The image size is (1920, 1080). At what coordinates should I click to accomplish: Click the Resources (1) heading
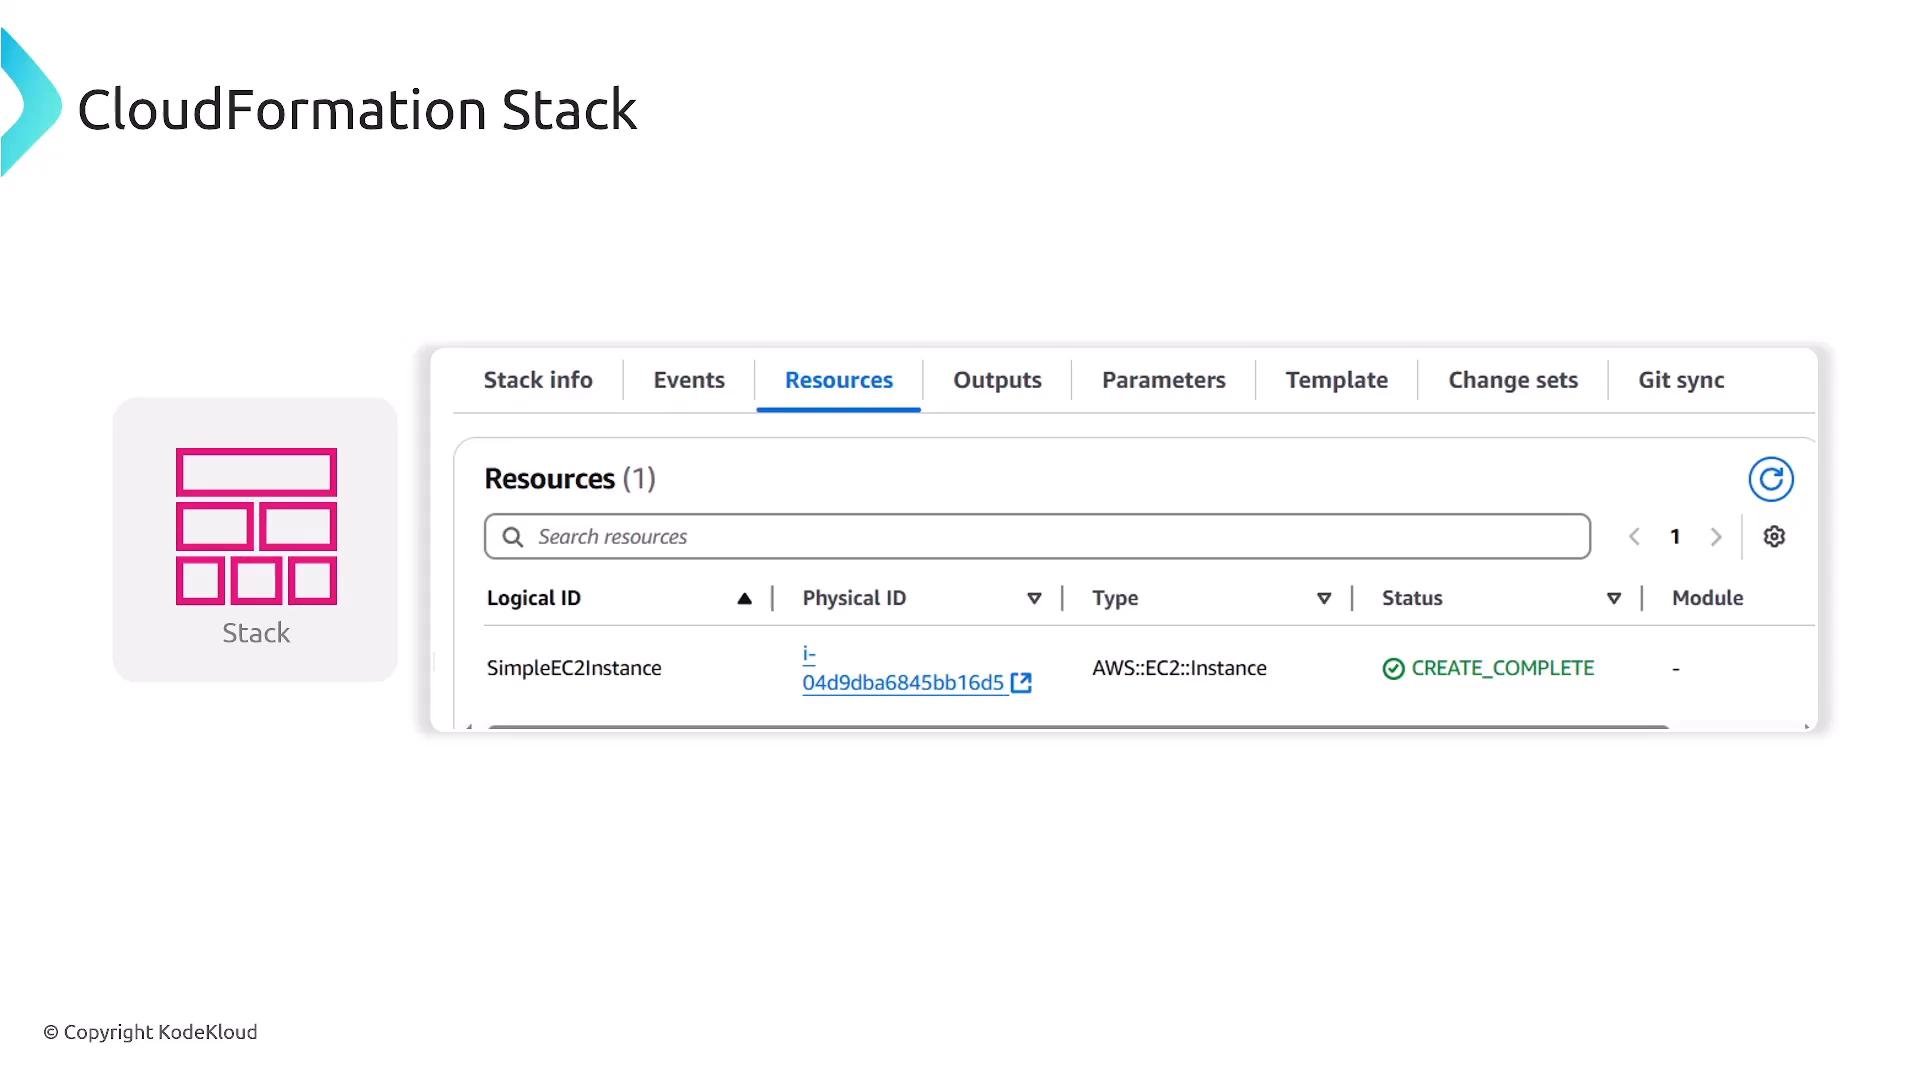(570, 479)
